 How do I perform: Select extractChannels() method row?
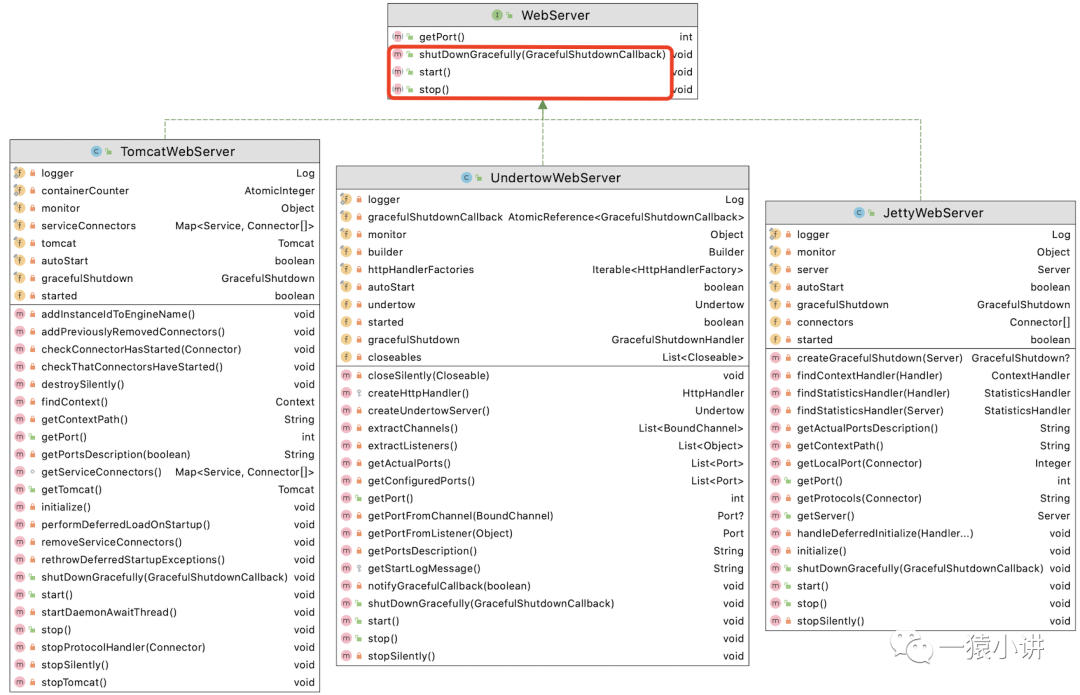(x=543, y=428)
